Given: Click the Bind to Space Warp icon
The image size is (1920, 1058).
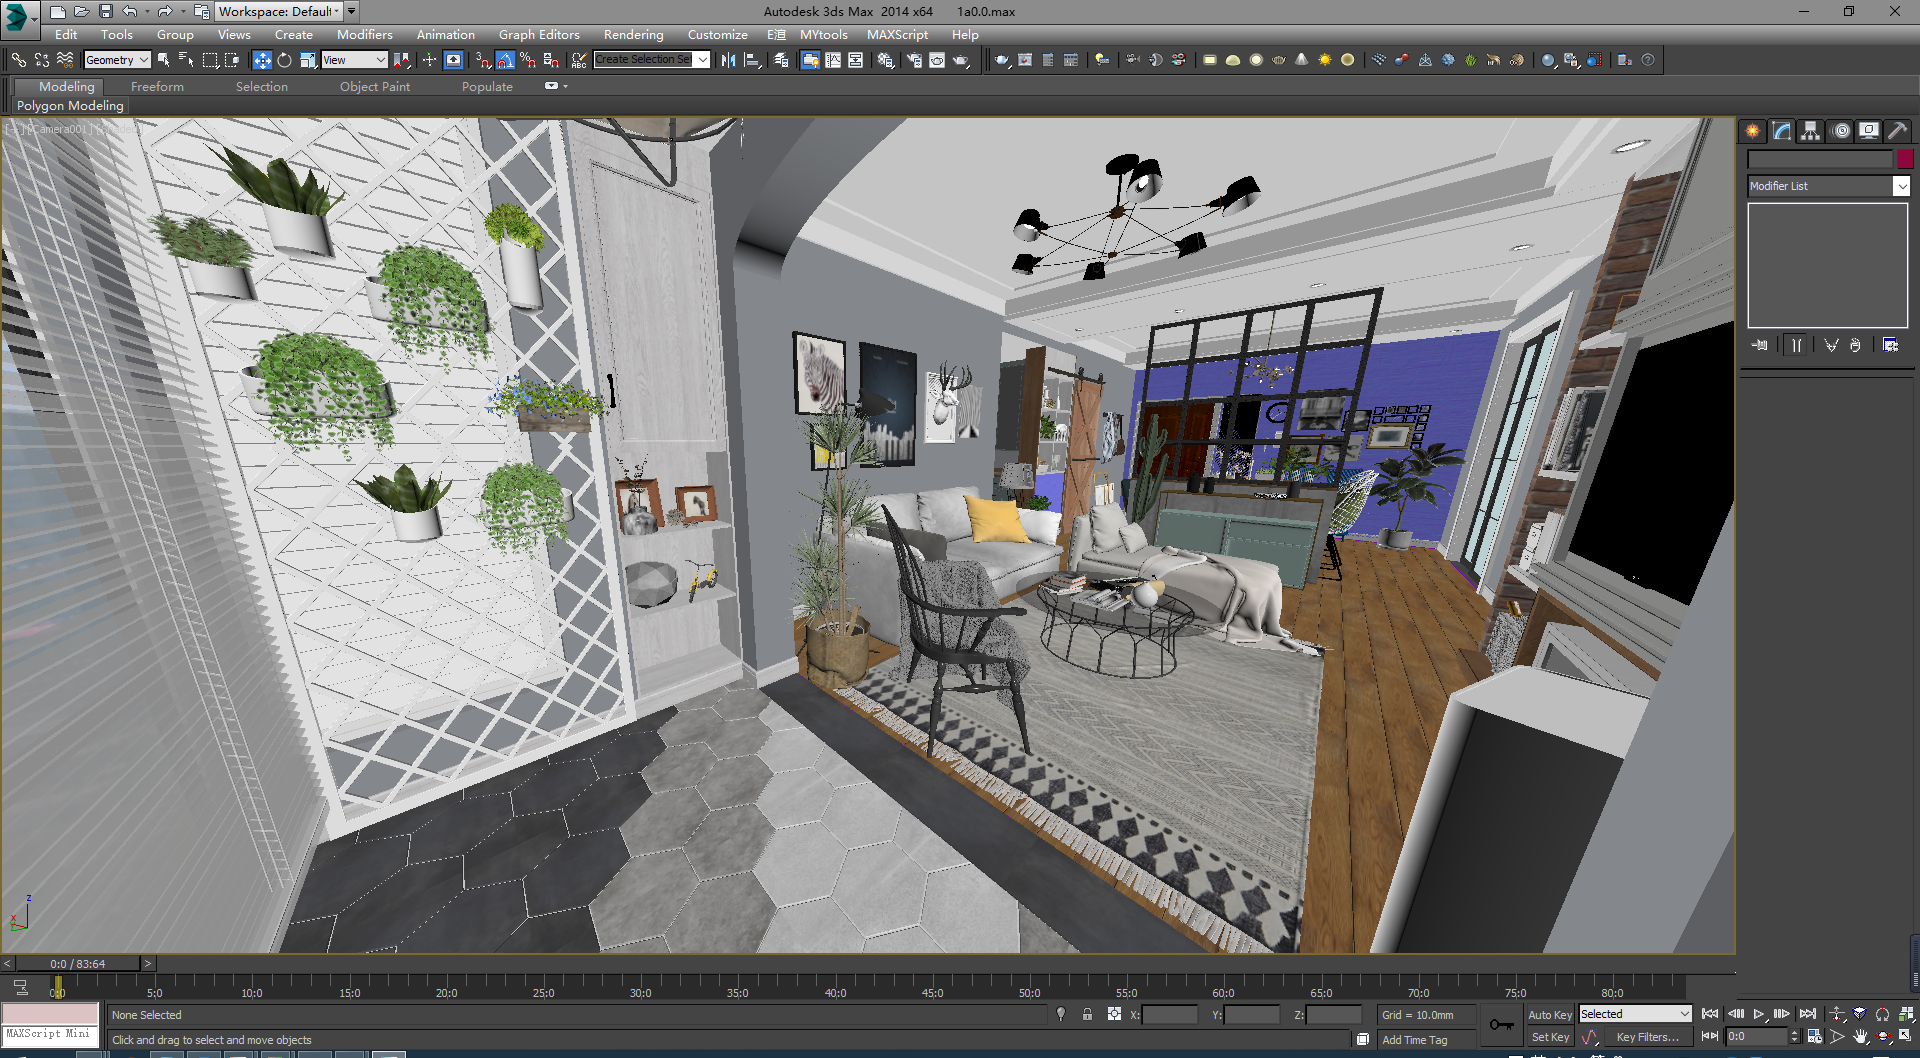Looking at the screenshot, I should tap(64, 60).
